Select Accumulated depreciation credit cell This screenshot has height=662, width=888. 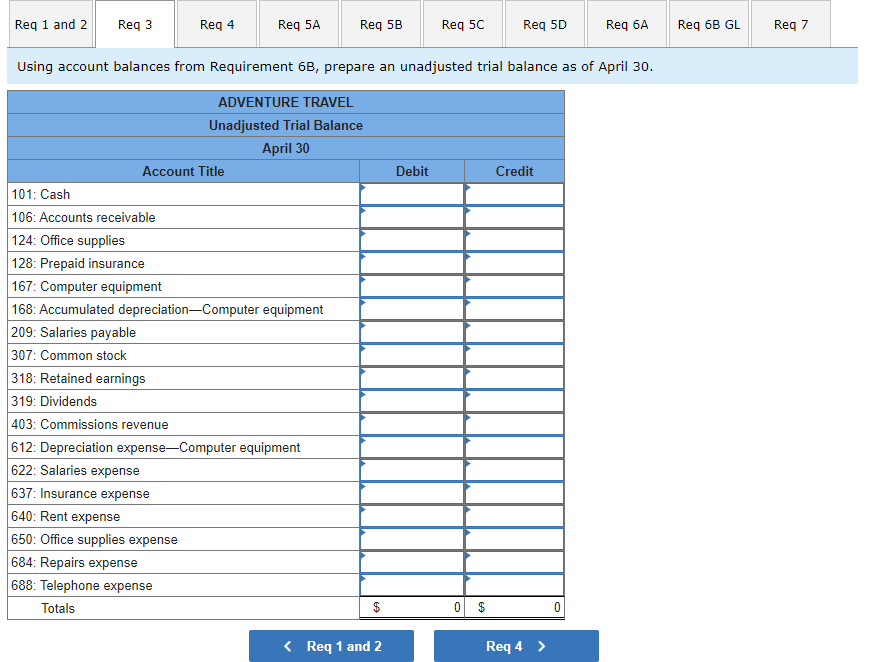click(514, 309)
